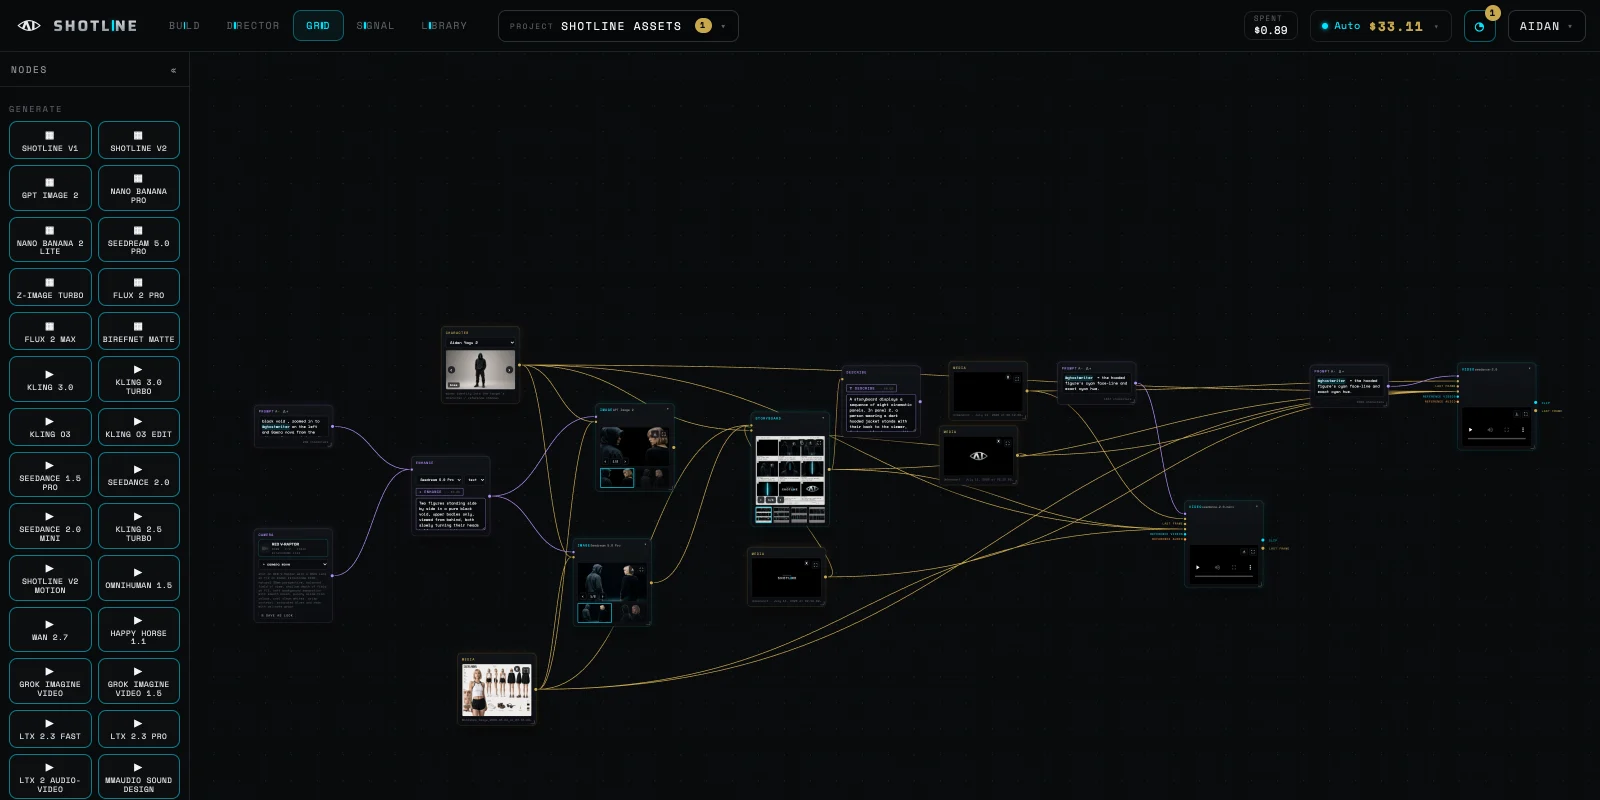
Task: Open the Shotline Assets project dropdown
Action: [x=618, y=26]
